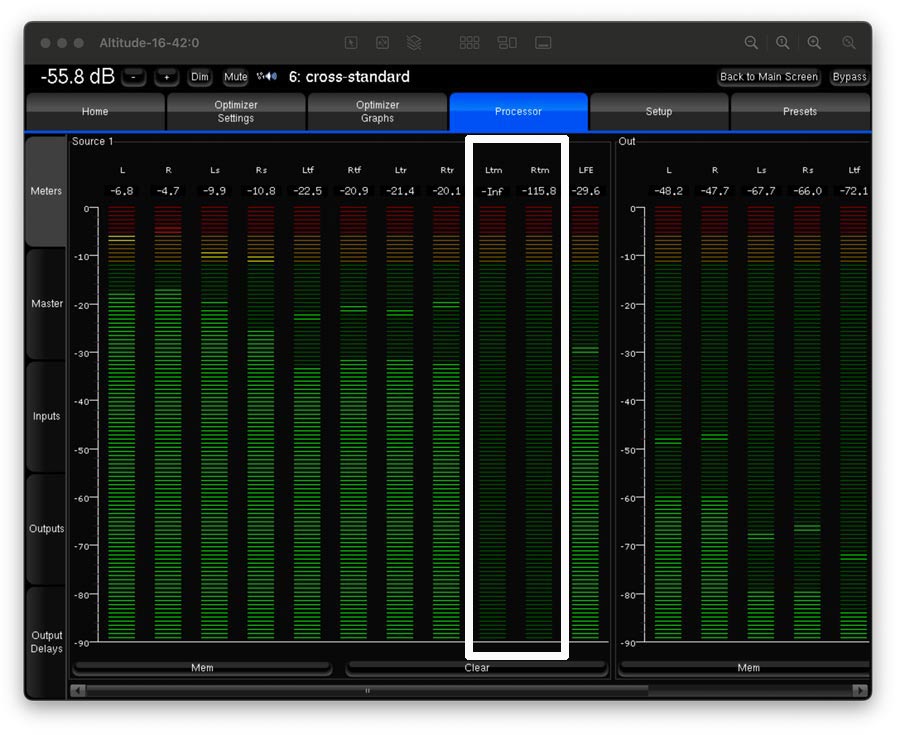Click the Rtf level value -20.9
The width and height of the screenshot is (900, 735).
click(x=354, y=191)
